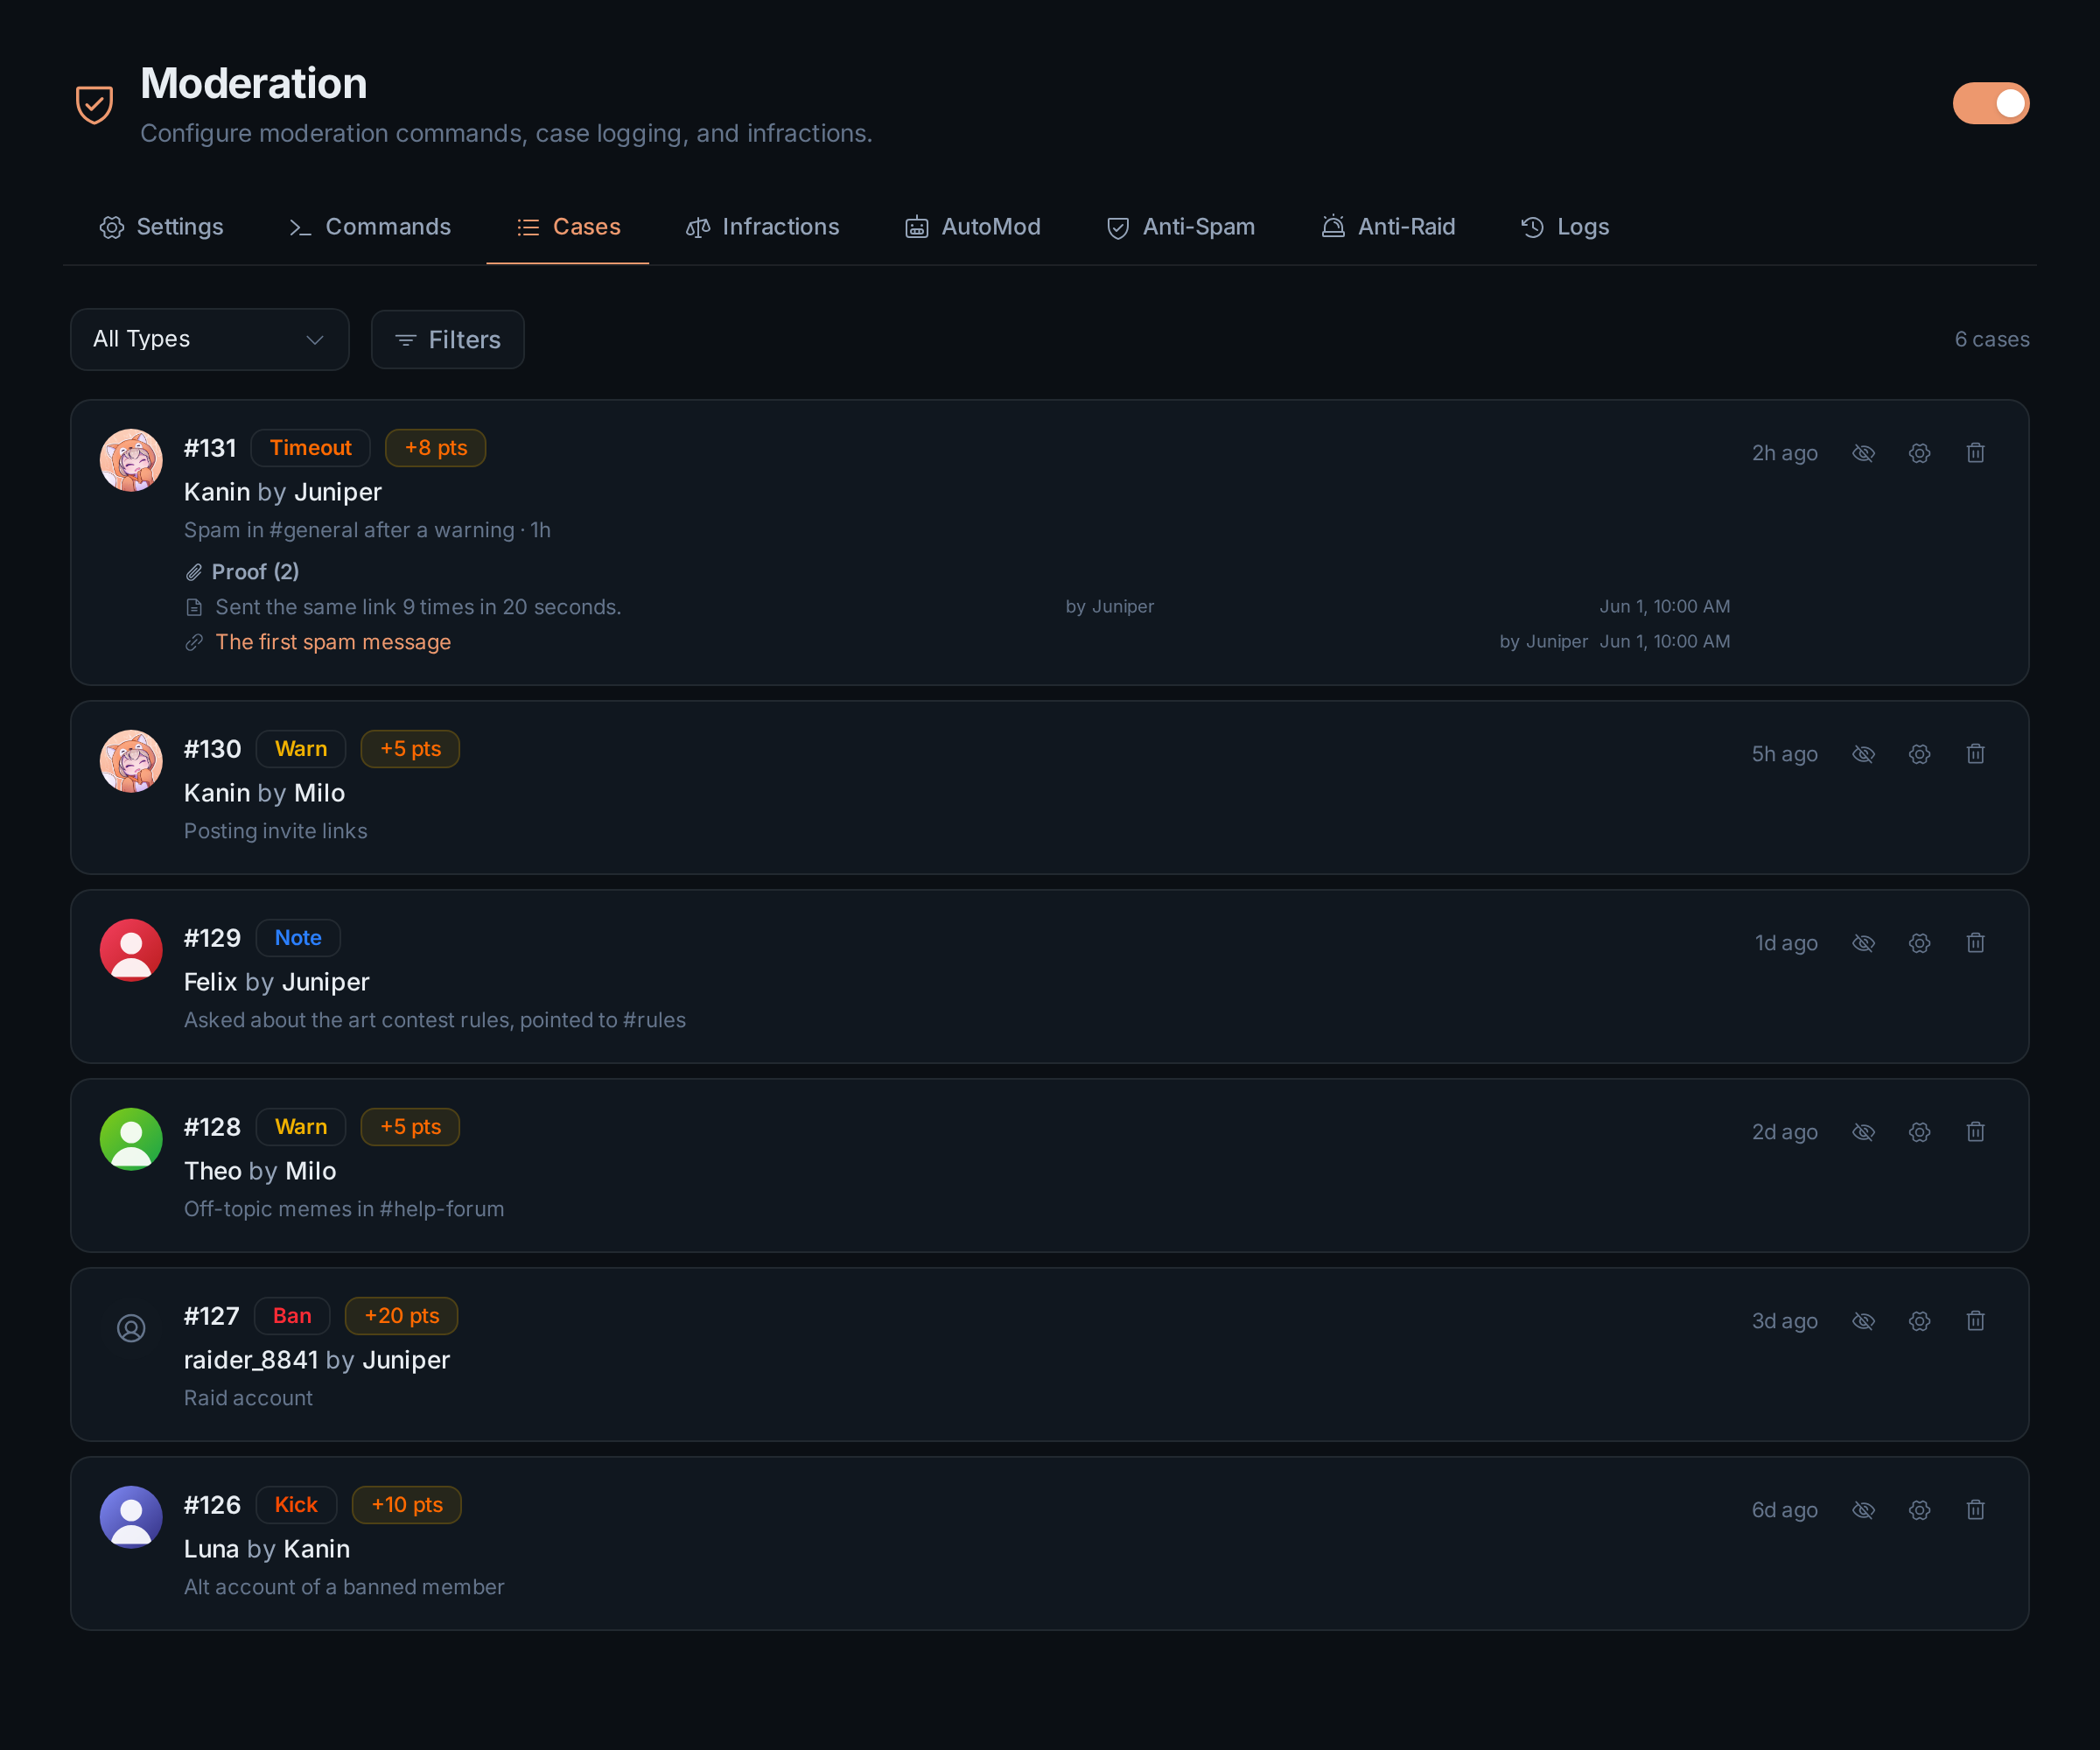This screenshot has width=2100, height=1750.
Task: Click the Ban badge on case #127
Action: pos(292,1316)
